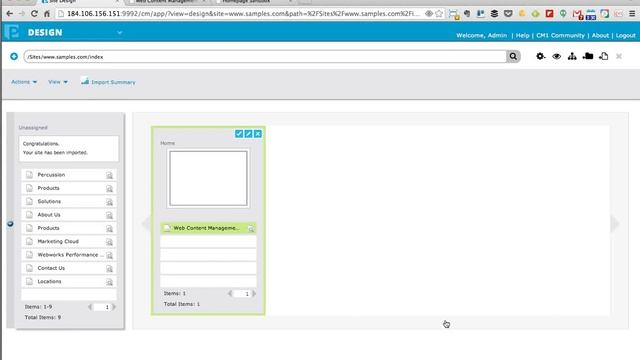
Task: Click the browser home button
Action: click(x=47, y=13)
